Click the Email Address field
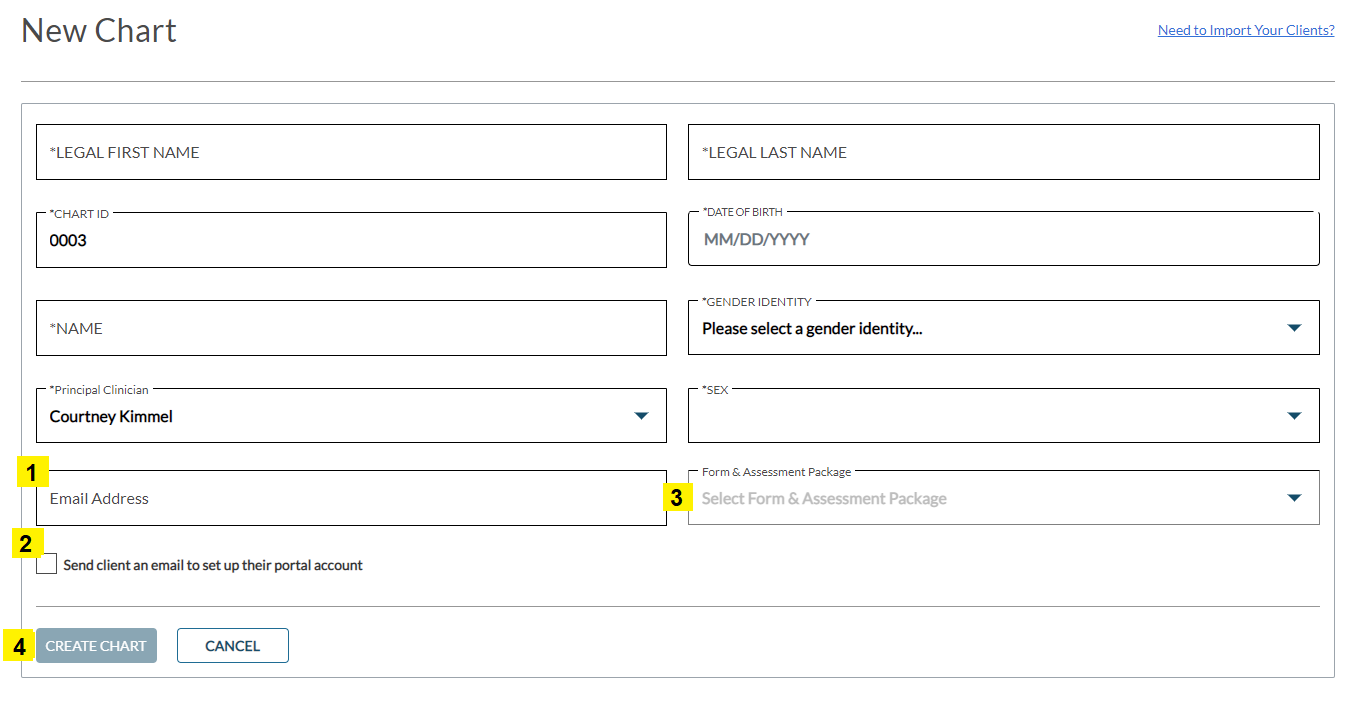This screenshot has width=1360, height=722. click(350, 498)
